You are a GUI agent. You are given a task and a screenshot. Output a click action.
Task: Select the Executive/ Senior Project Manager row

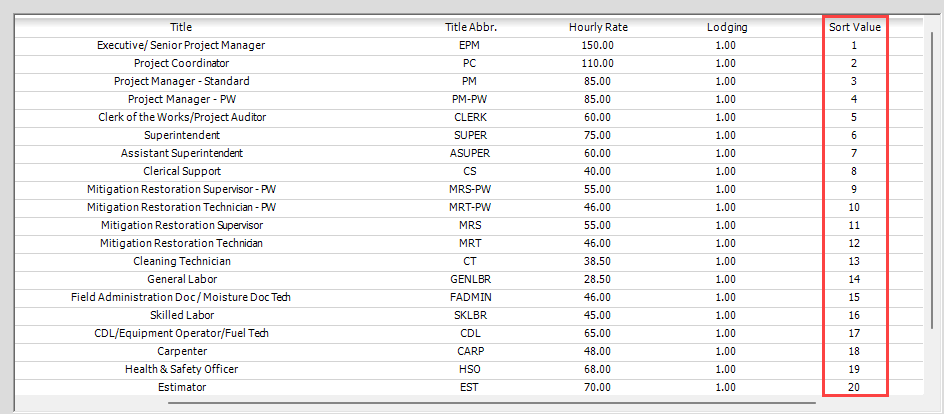coord(468,45)
